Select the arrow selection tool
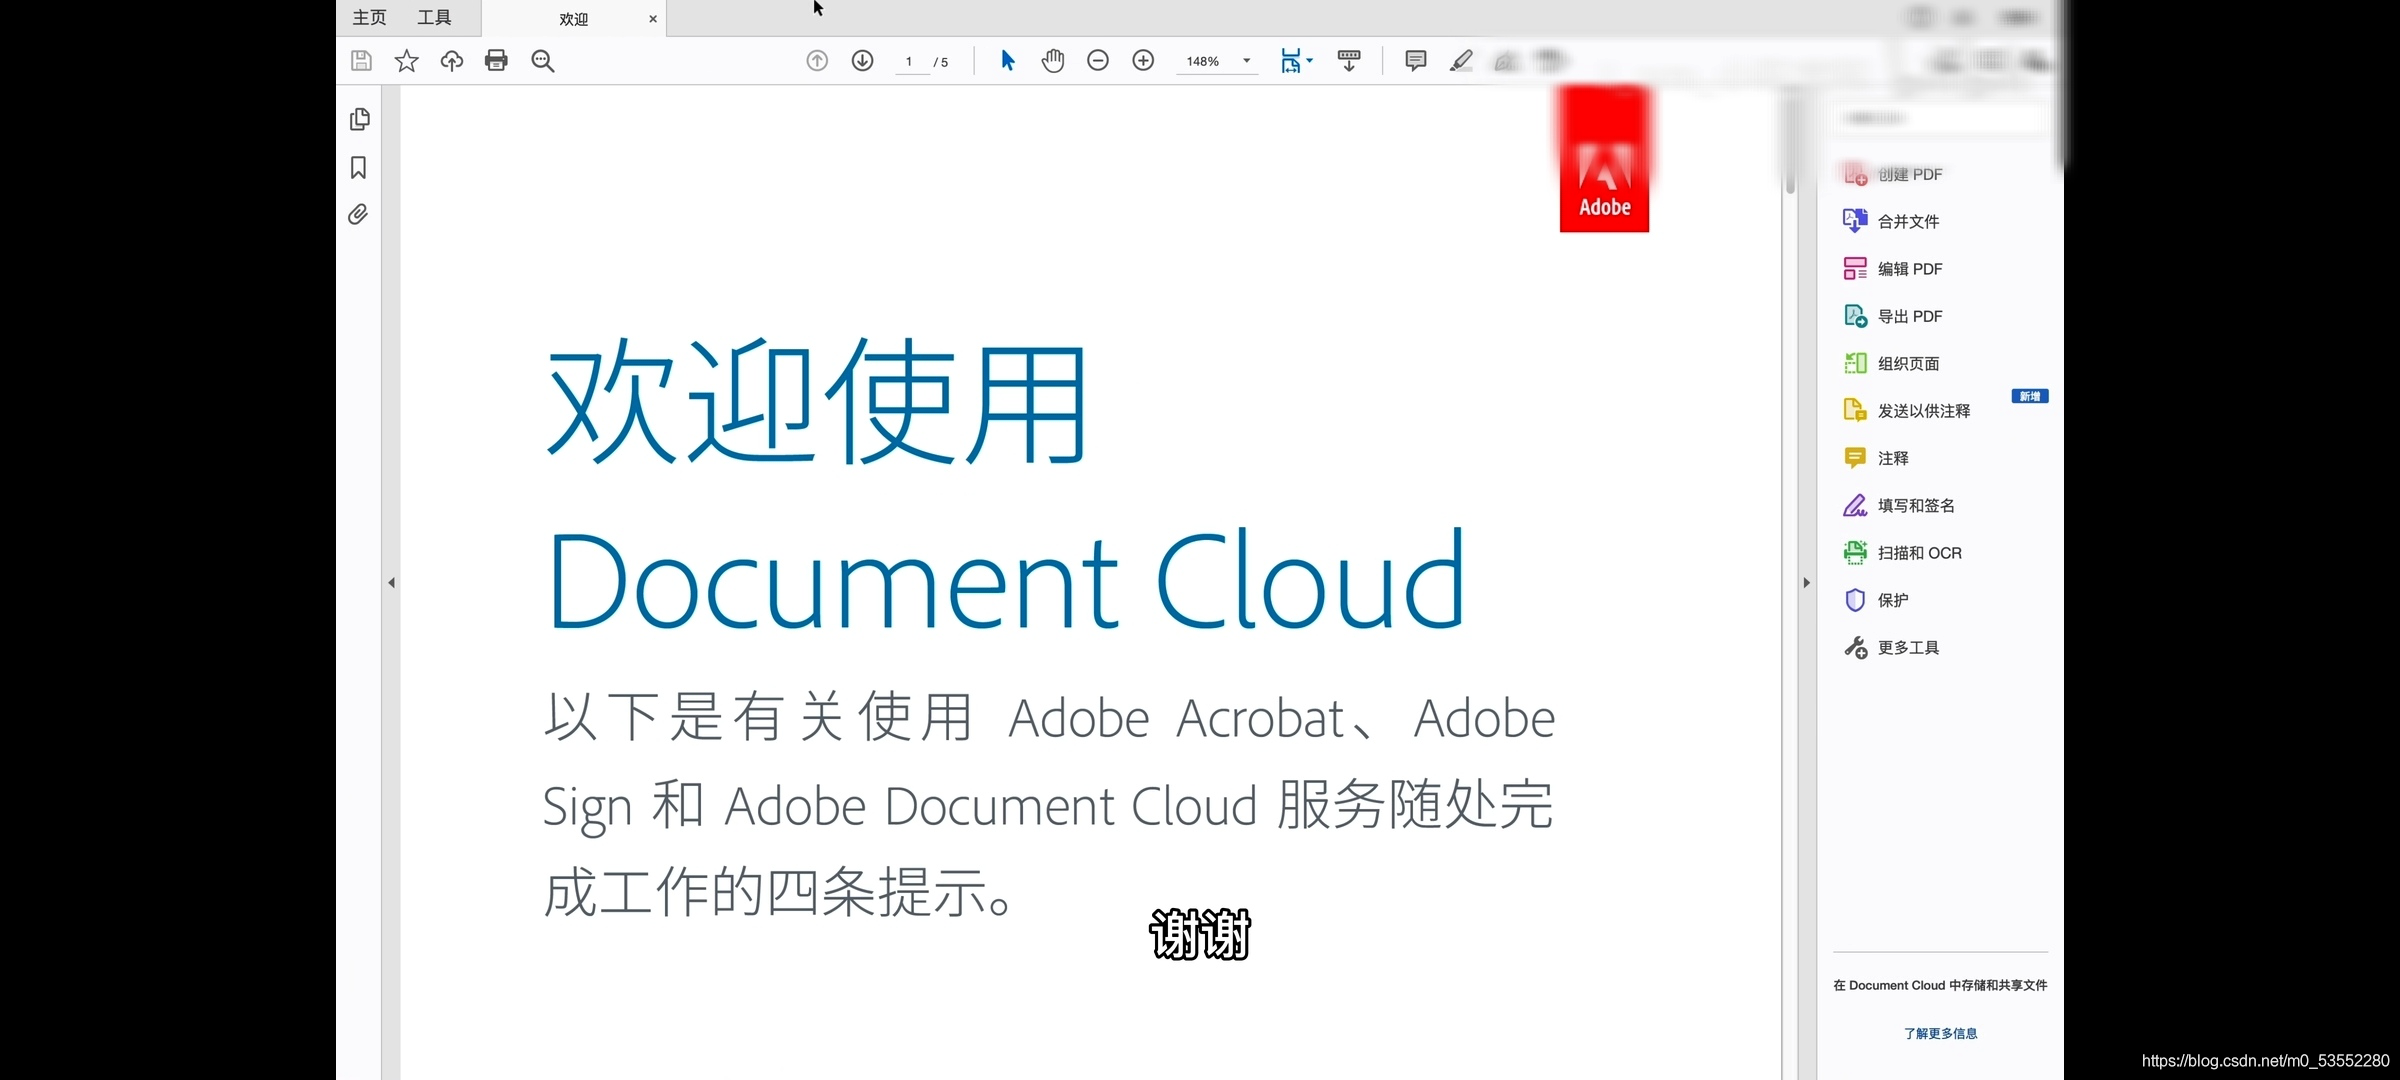The width and height of the screenshot is (2400, 1080). tap(1008, 61)
